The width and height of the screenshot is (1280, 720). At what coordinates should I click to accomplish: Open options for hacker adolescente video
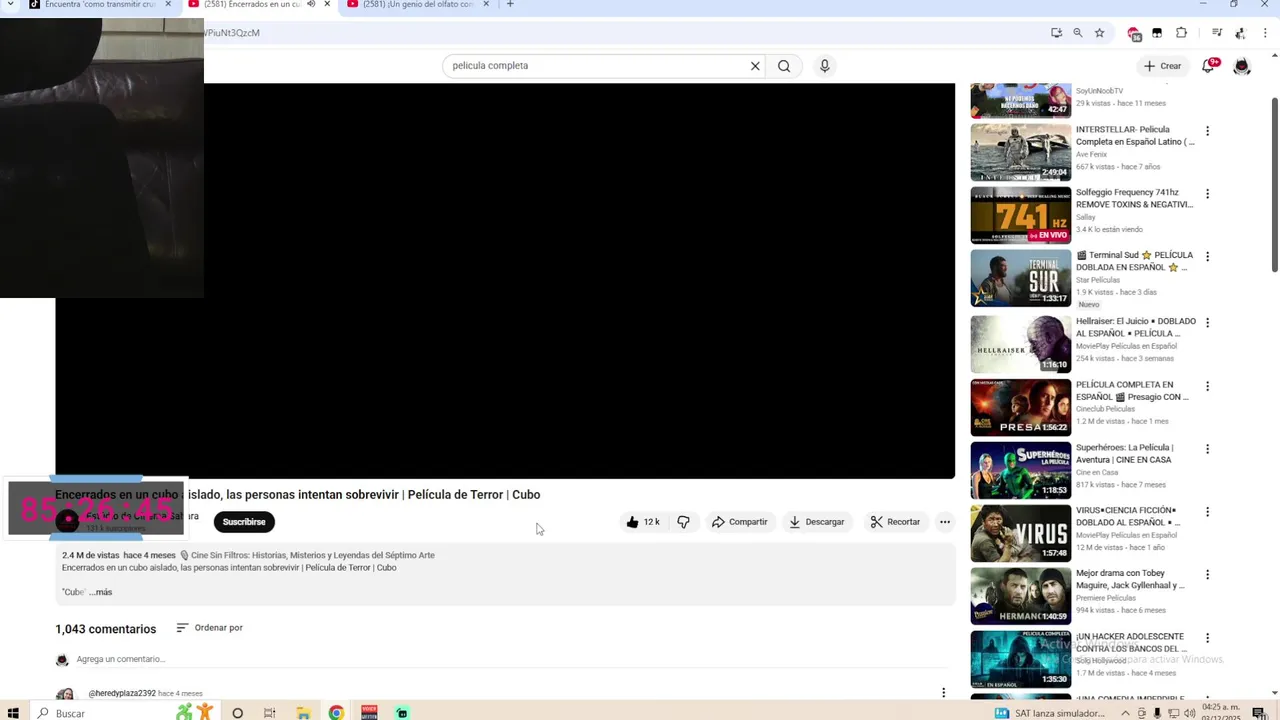[x=1207, y=638]
